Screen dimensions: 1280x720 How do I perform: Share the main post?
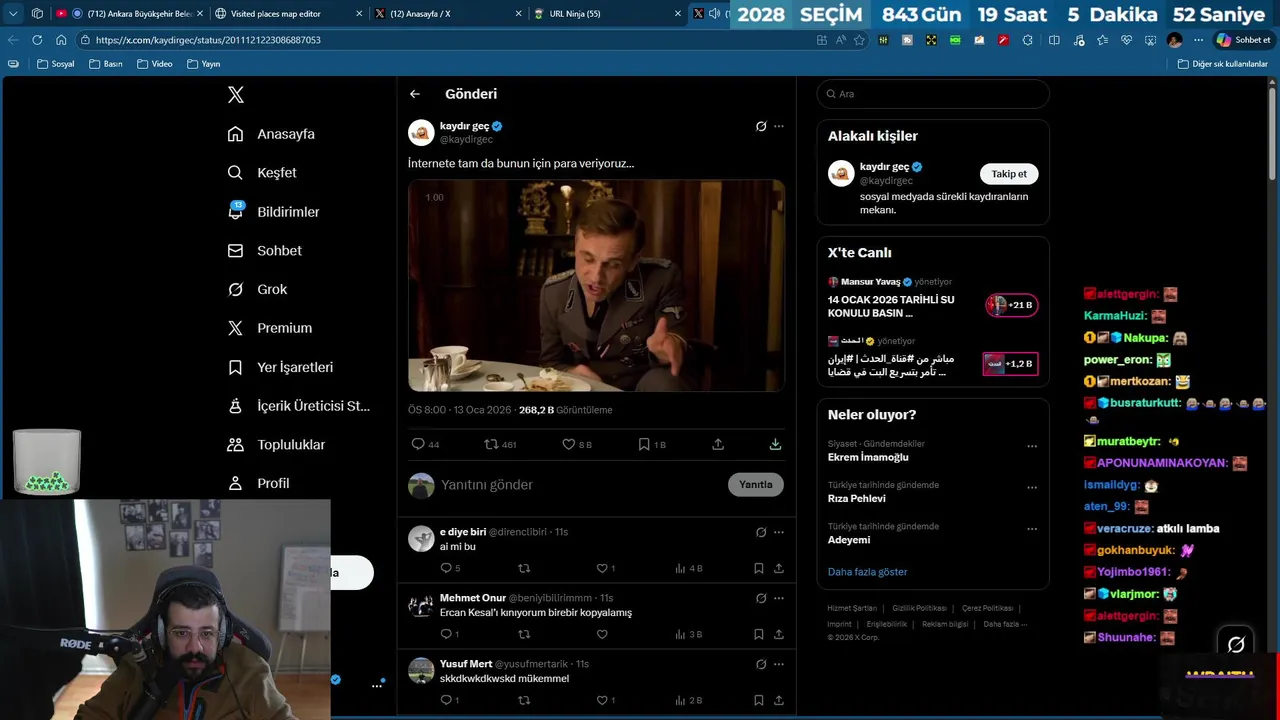point(718,444)
